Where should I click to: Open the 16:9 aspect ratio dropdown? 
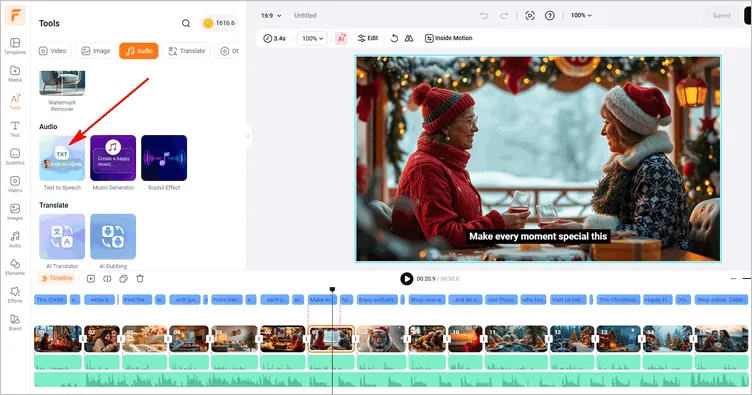(x=271, y=15)
